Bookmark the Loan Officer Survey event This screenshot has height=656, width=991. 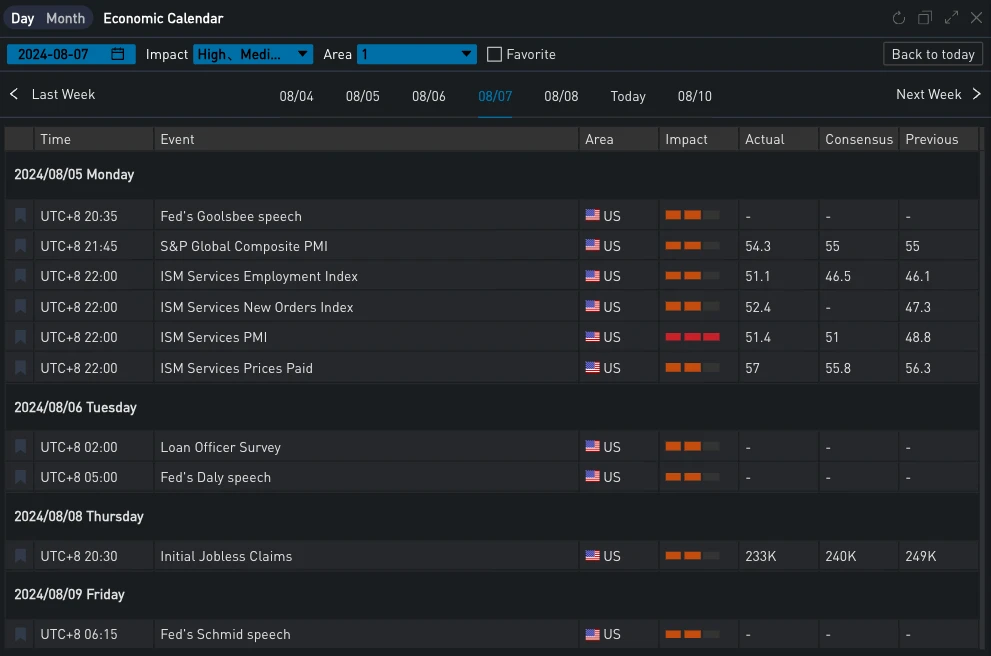point(20,447)
